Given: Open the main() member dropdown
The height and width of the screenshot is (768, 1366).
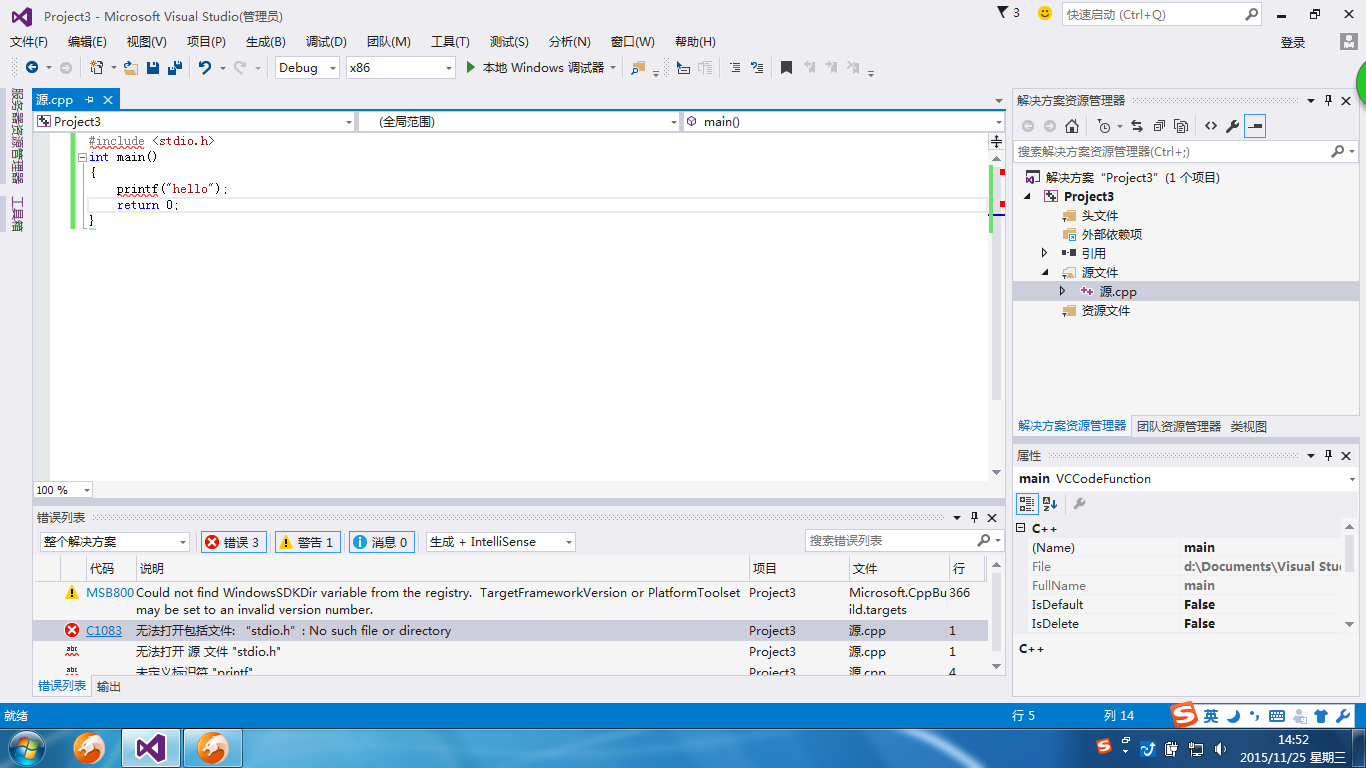Looking at the screenshot, I should (x=843, y=121).
